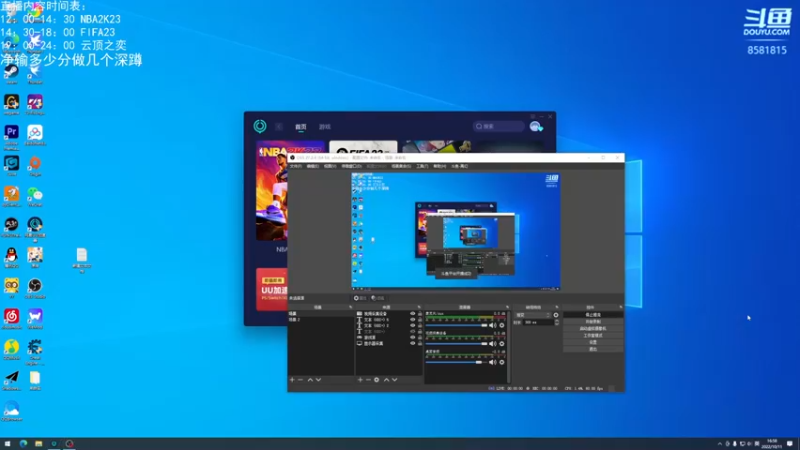
Task: Open 设置 button in OBS controls
Action: (593, 342)
